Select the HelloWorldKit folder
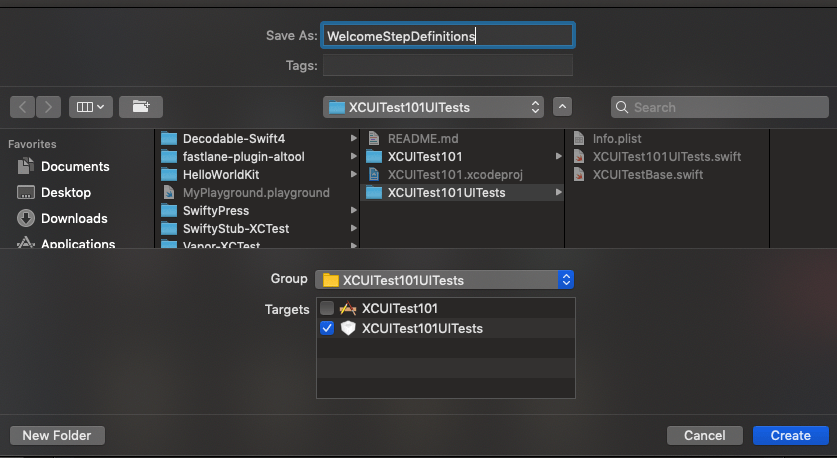This screenshot has width=837, height=458. 222,174
